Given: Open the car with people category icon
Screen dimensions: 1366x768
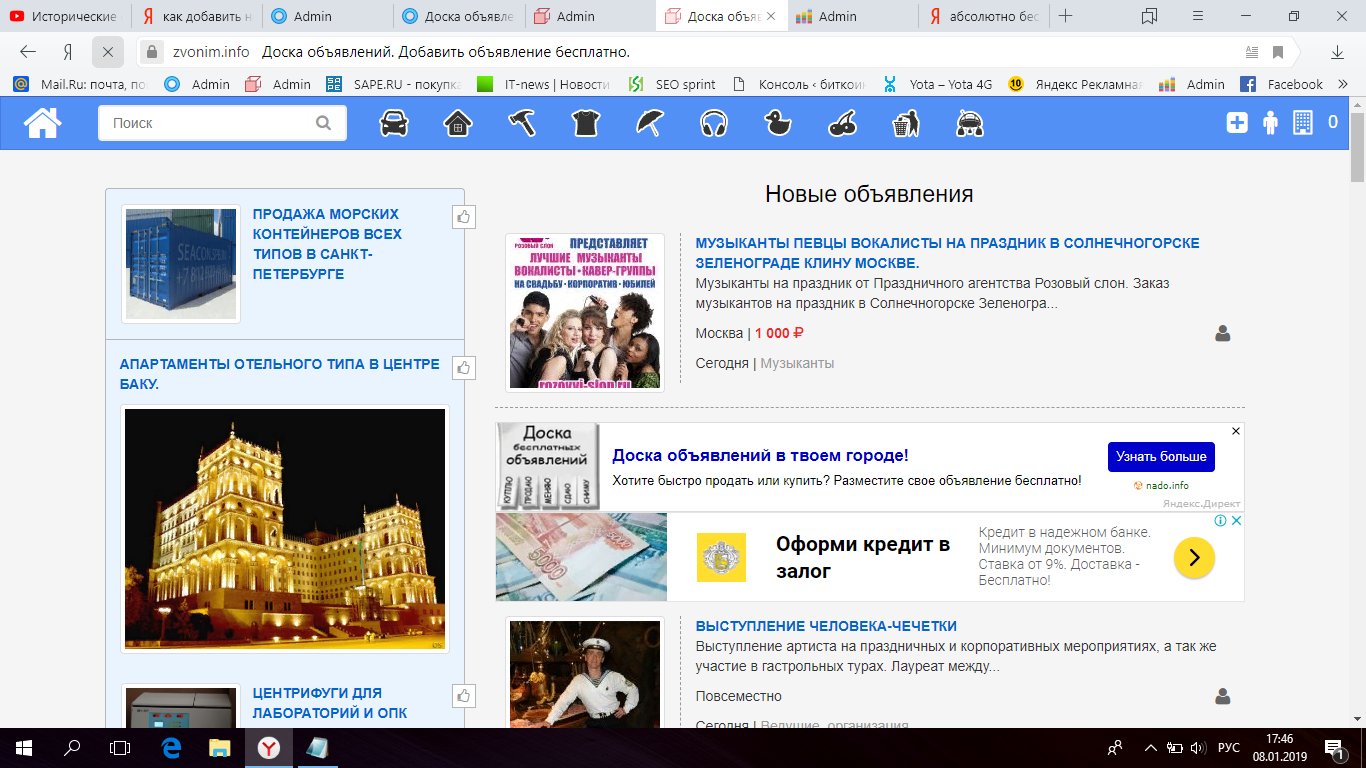Looking at the screenshot, I should [x=970, y=123].
